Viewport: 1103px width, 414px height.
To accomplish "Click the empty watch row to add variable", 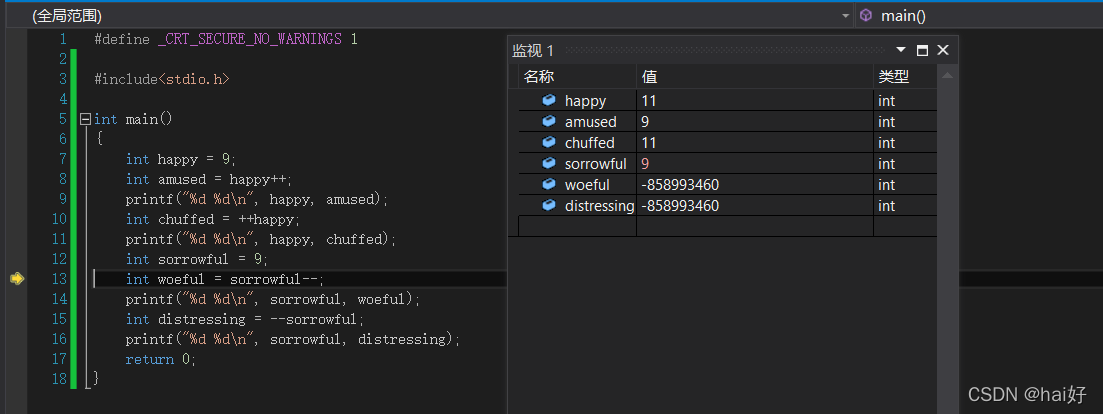I will [x=576, y=227].
